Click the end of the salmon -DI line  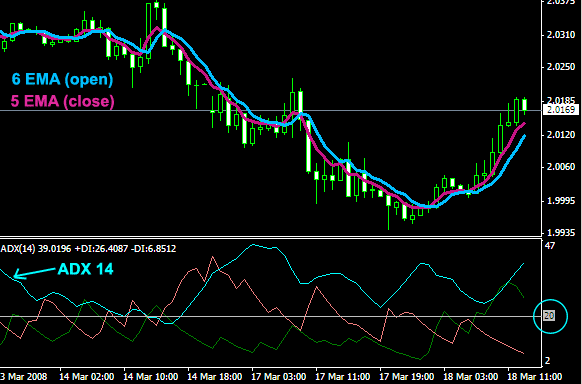523,353
